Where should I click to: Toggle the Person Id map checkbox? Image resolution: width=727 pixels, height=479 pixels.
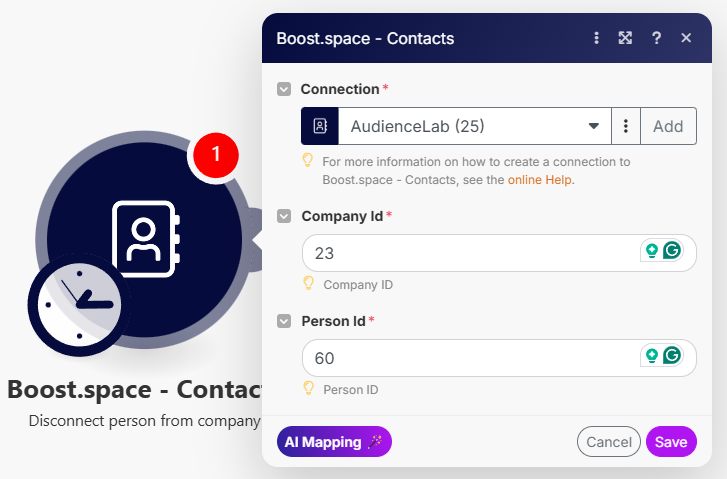click(285, 321)
